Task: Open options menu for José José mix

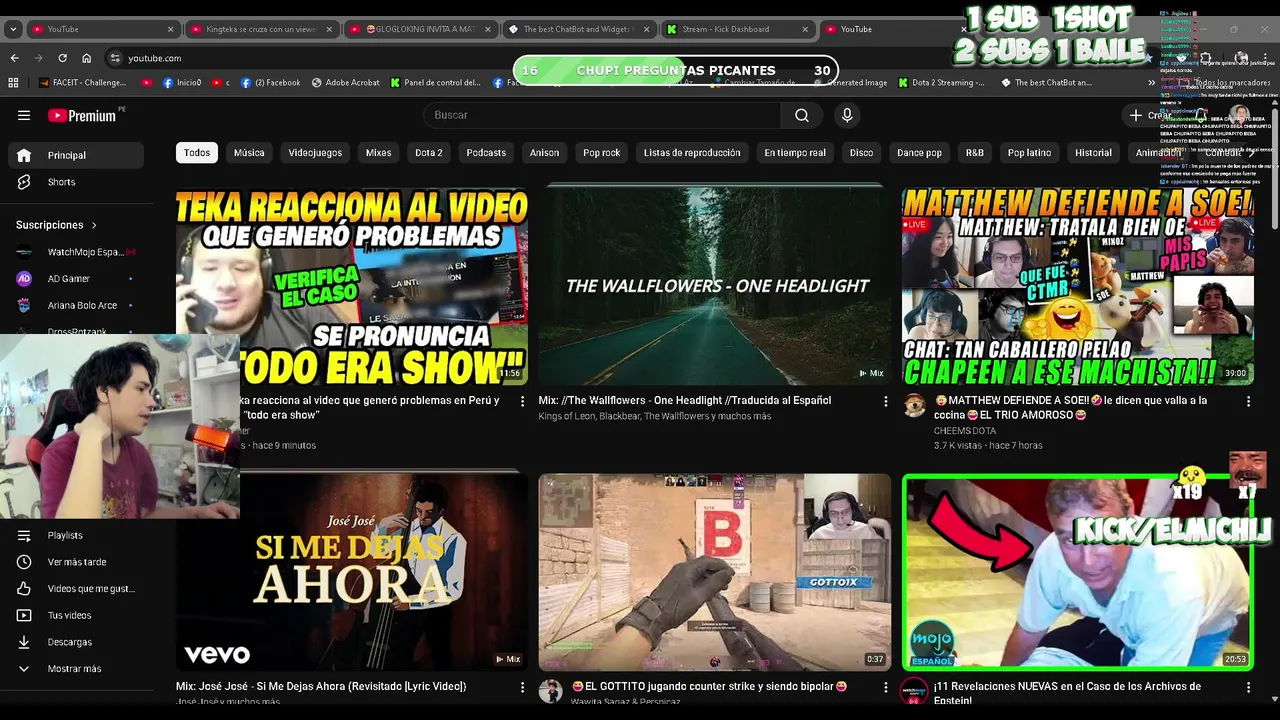Action: click(522, 687)
